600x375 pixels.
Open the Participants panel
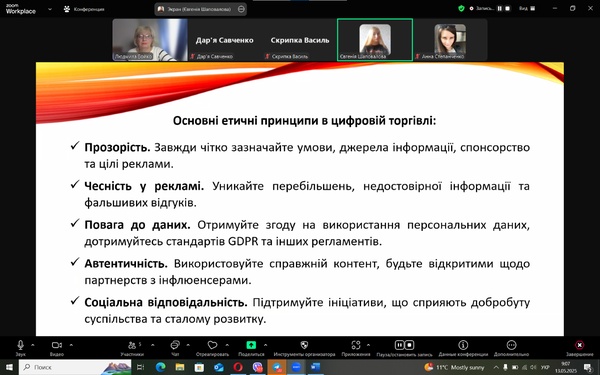(132, 347)
